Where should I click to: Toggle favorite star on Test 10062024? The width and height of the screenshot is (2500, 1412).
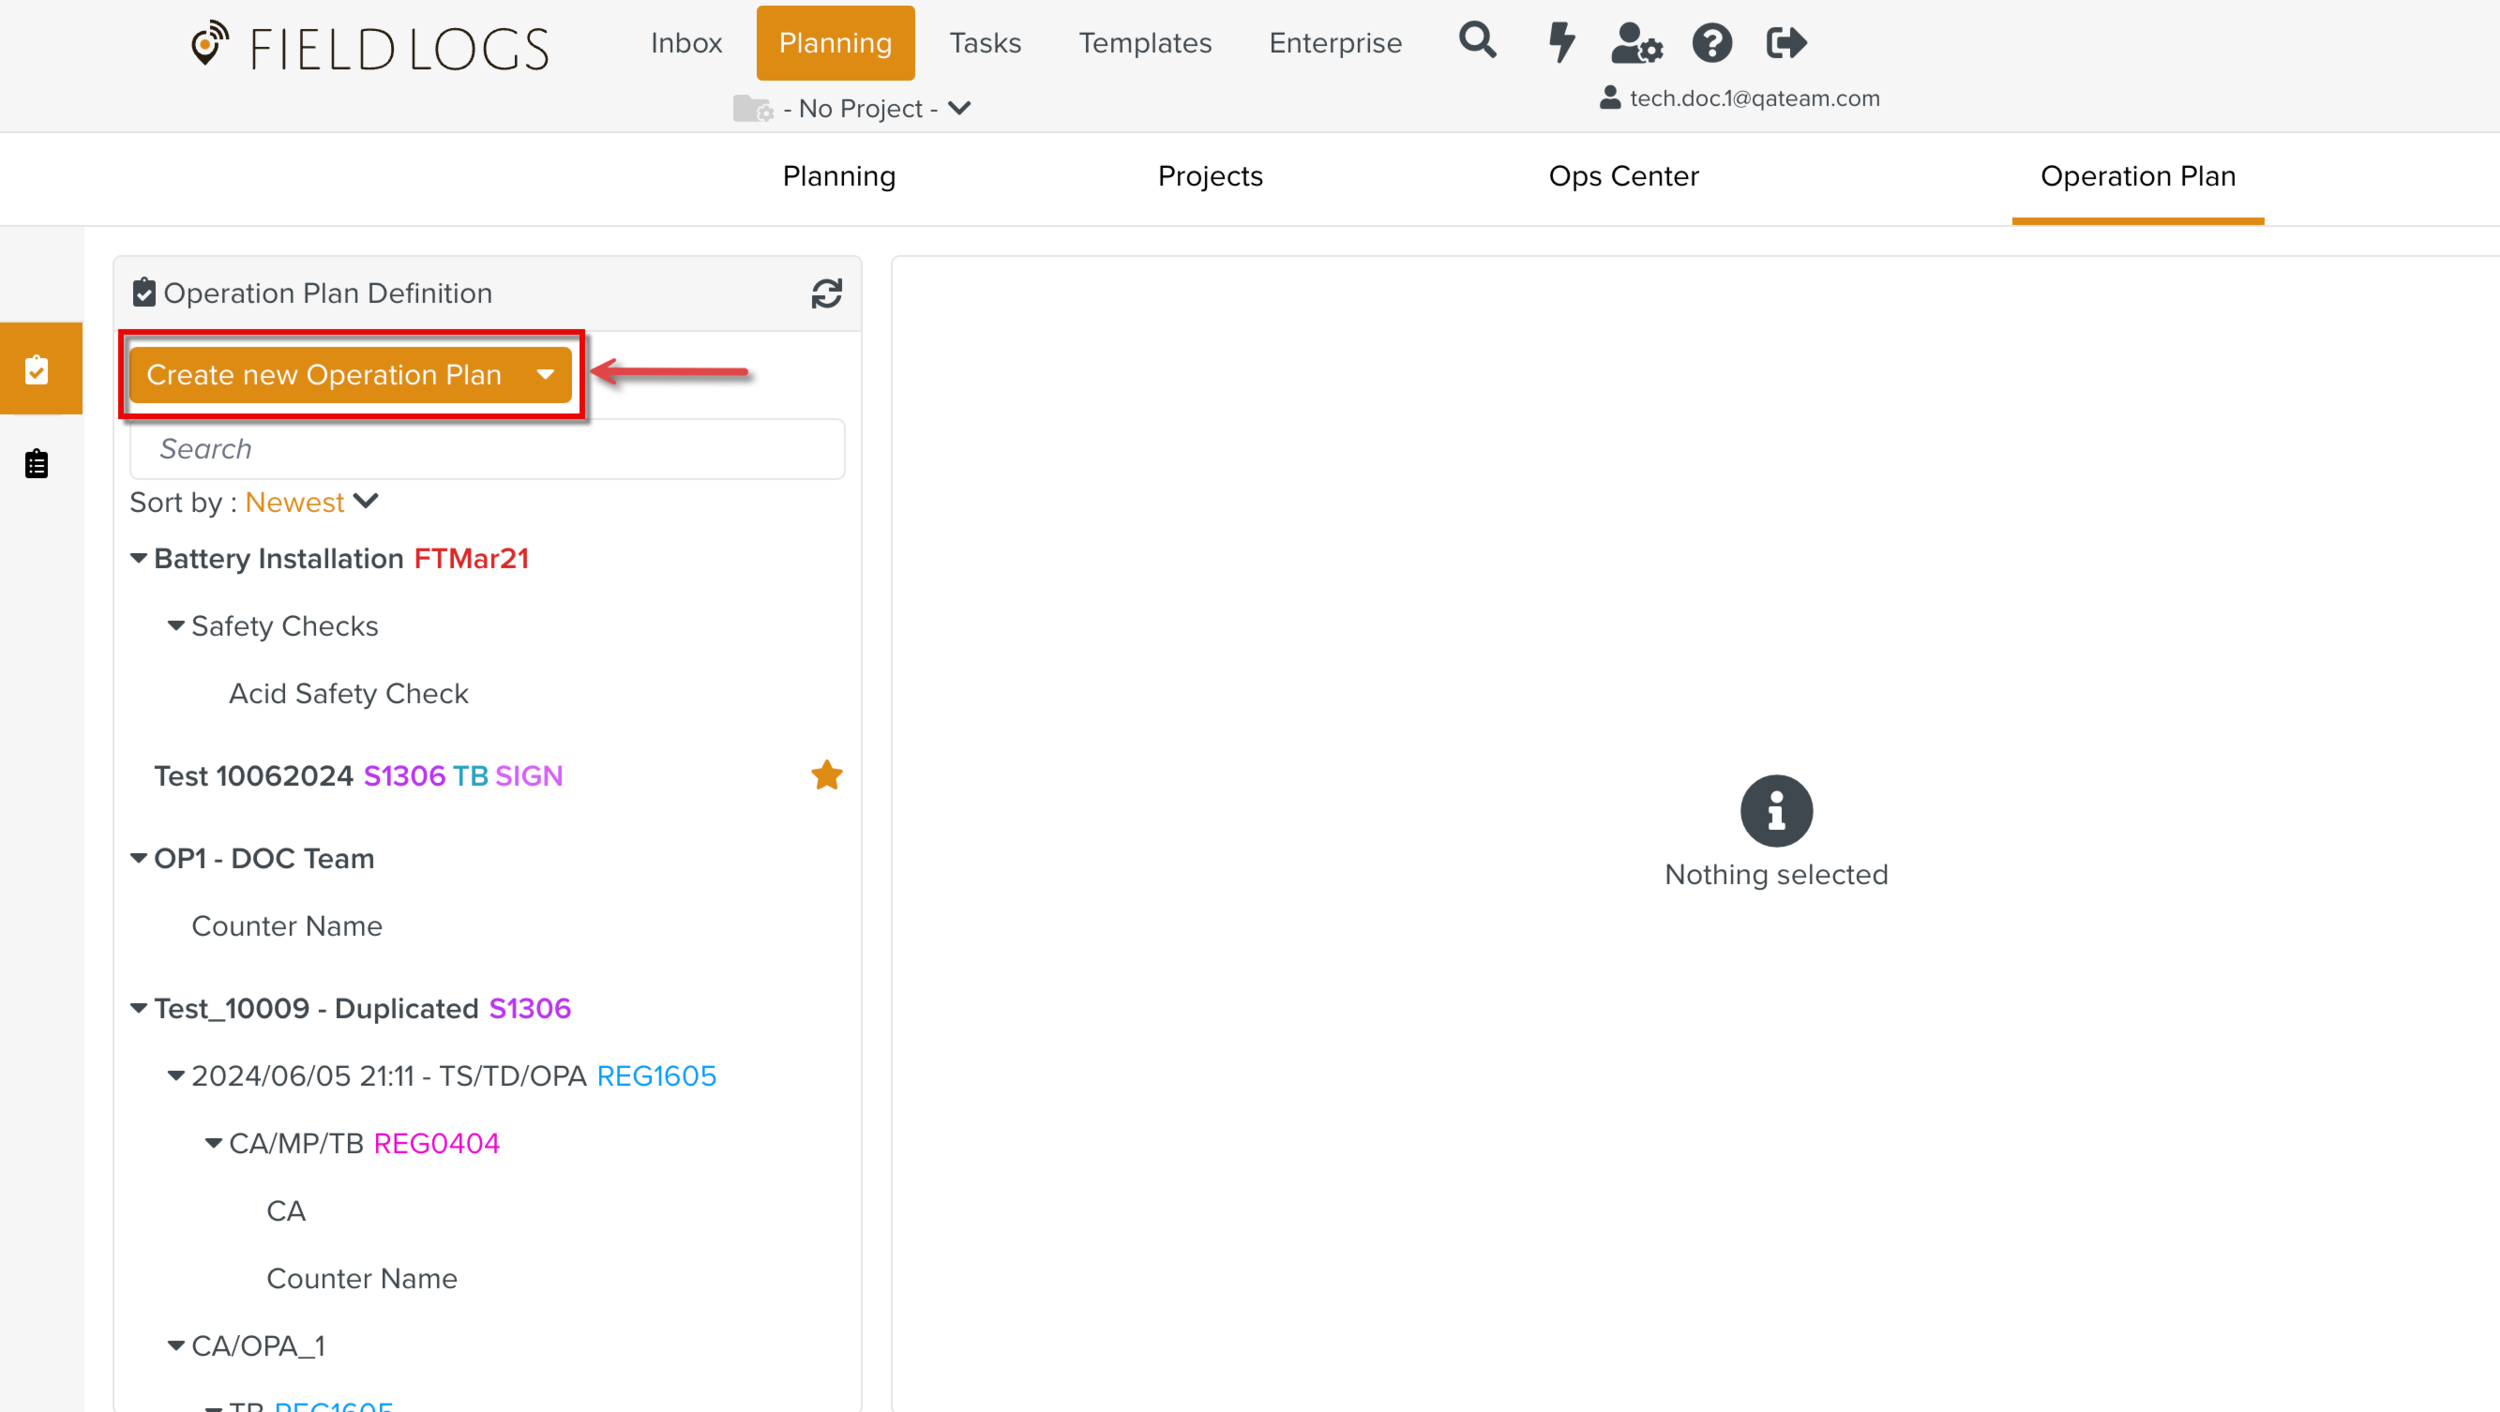(826, 775)
